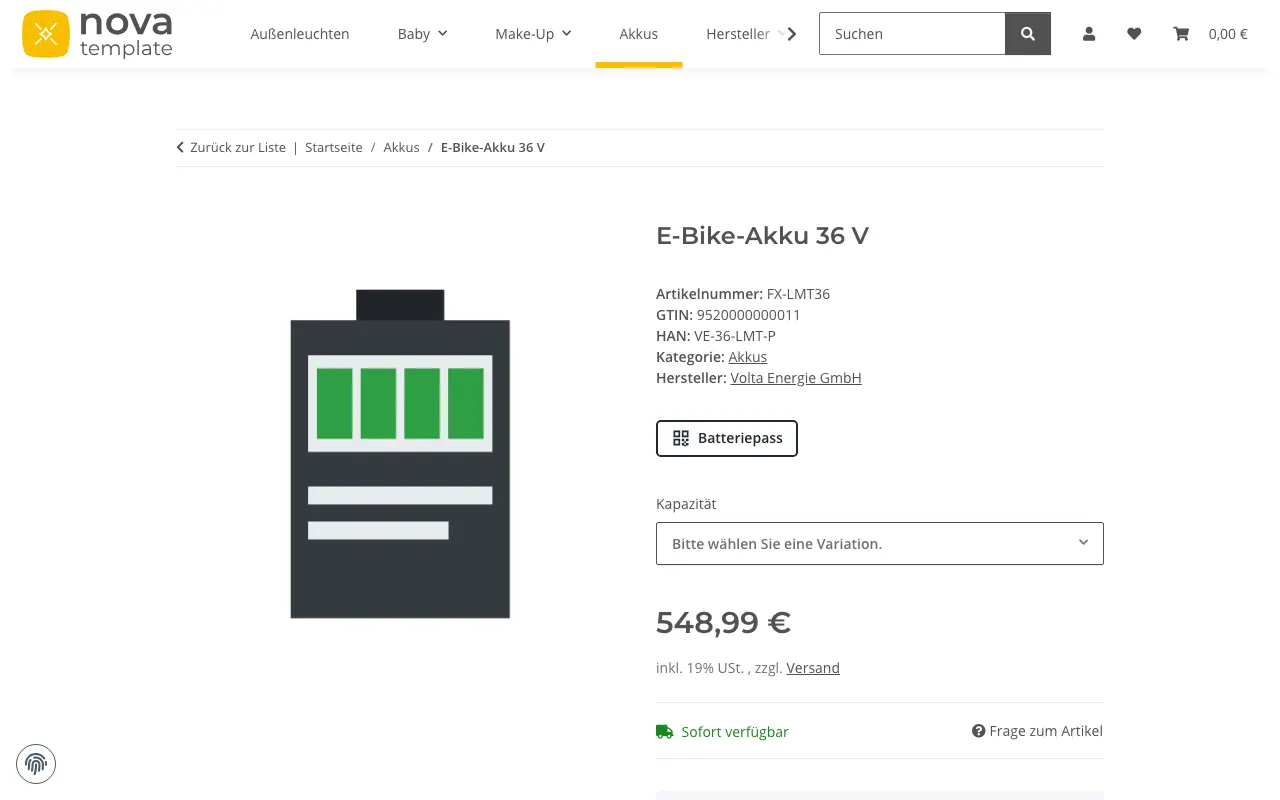Open the Hersteller menu
This screenshot has height=800, width=1280.
click(x=738, y=34)
